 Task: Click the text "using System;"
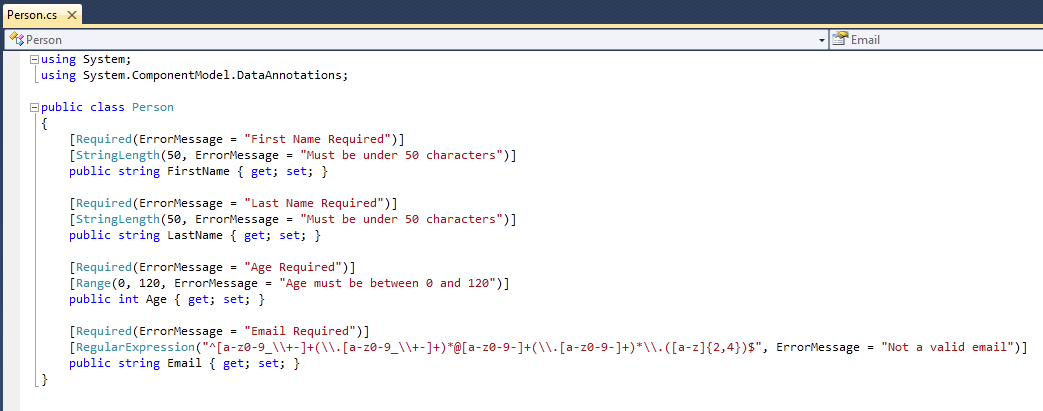86,59
